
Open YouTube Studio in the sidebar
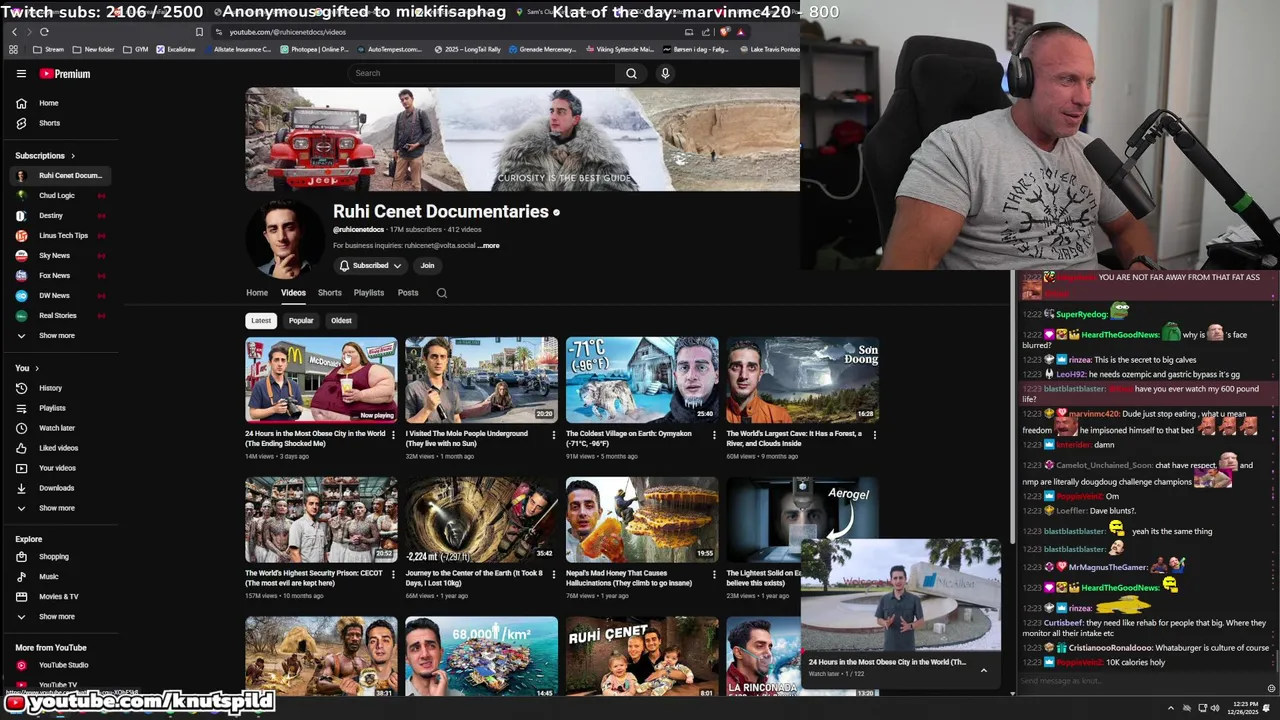tap(60, 665)
